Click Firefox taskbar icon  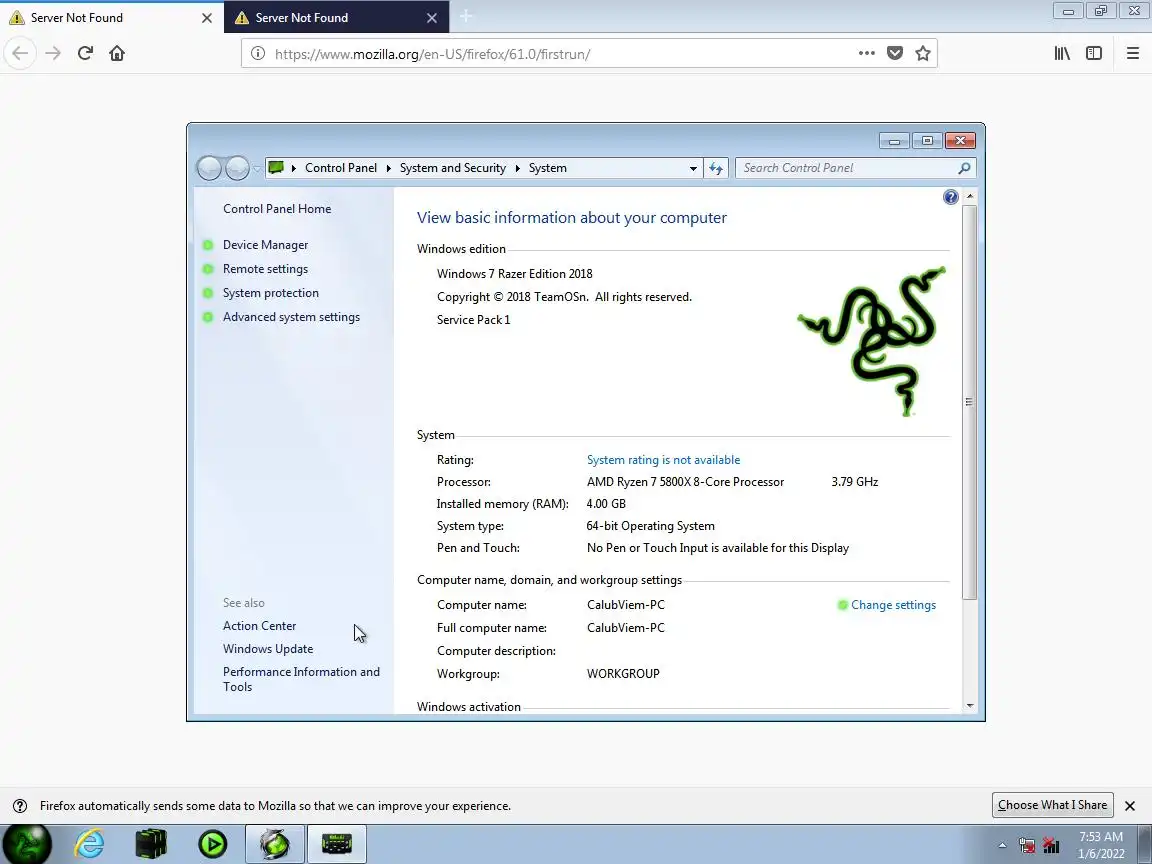275,843
